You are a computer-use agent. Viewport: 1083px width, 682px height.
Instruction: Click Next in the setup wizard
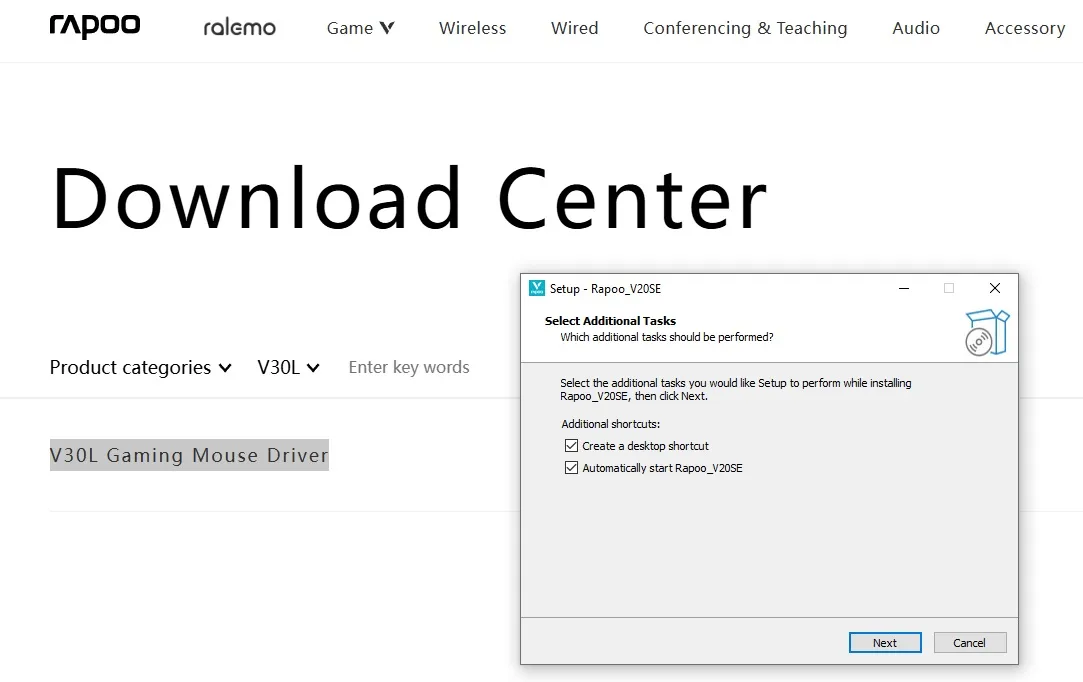point(885,643)
